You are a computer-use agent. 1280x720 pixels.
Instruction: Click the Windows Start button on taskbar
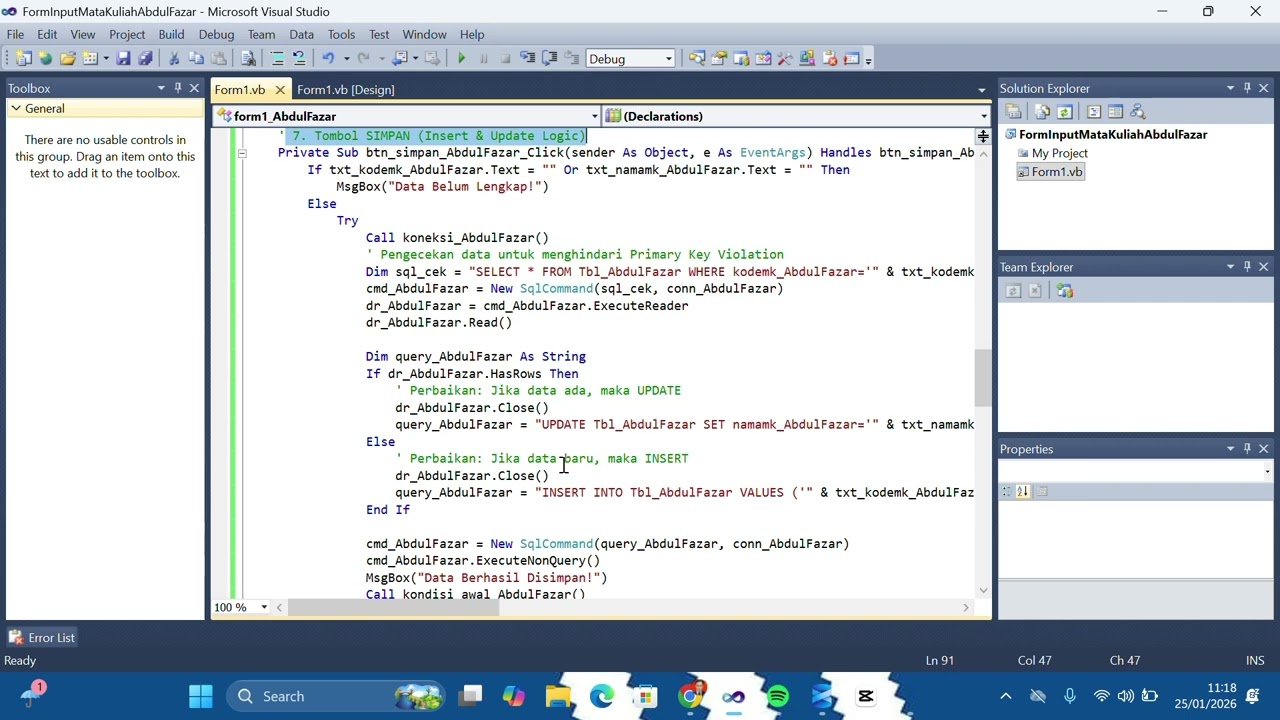(x=200, y=696)
